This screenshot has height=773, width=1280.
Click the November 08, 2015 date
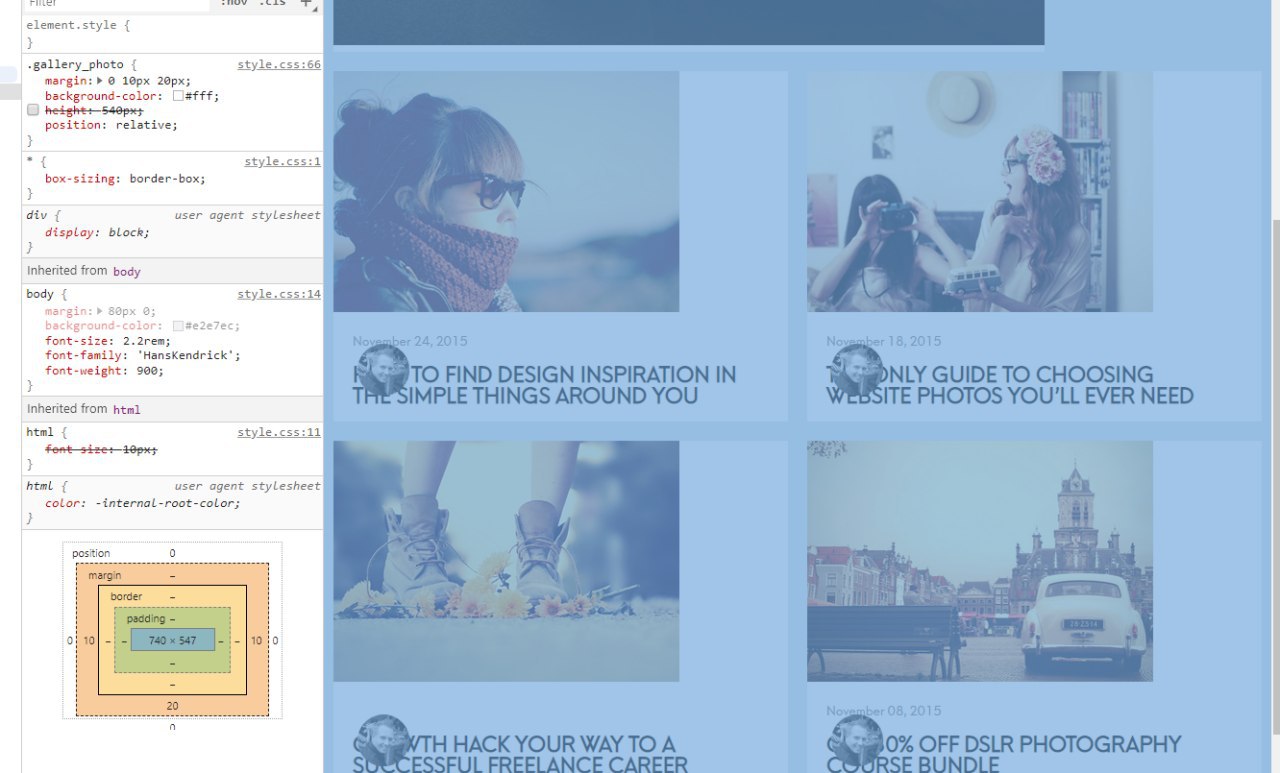(x=884, y=711)
